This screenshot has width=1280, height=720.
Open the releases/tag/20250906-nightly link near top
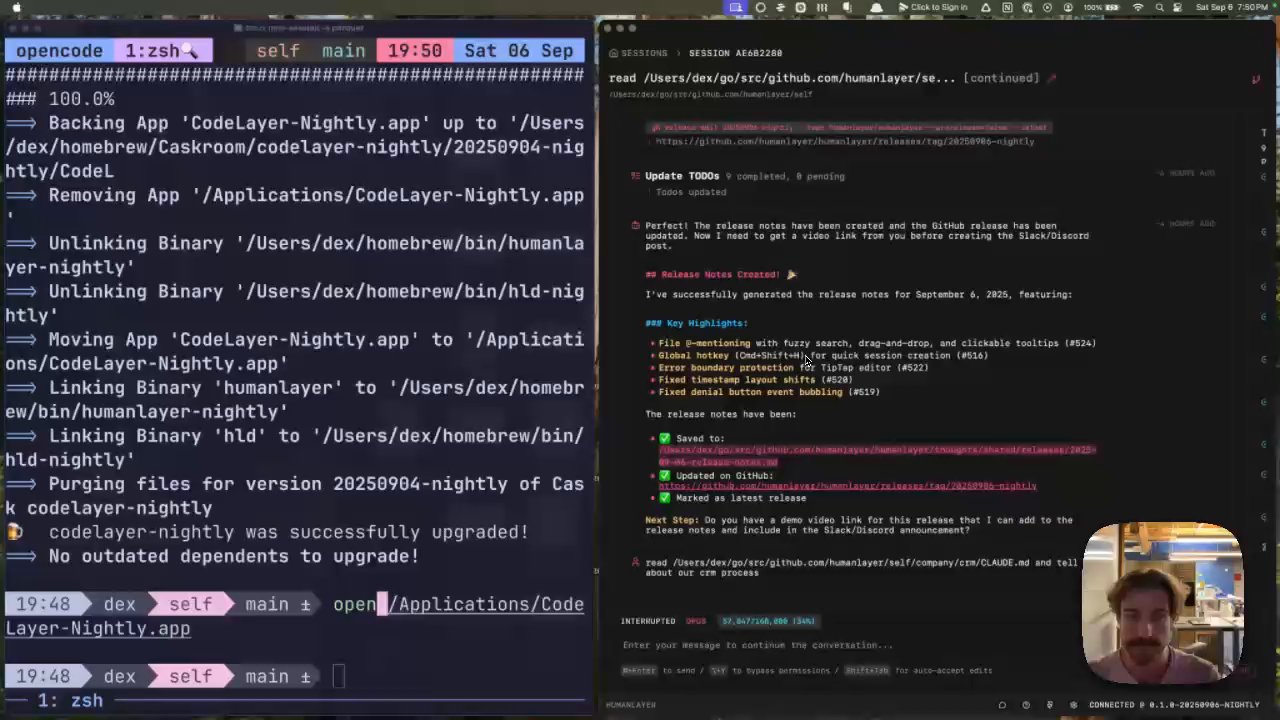845,142
